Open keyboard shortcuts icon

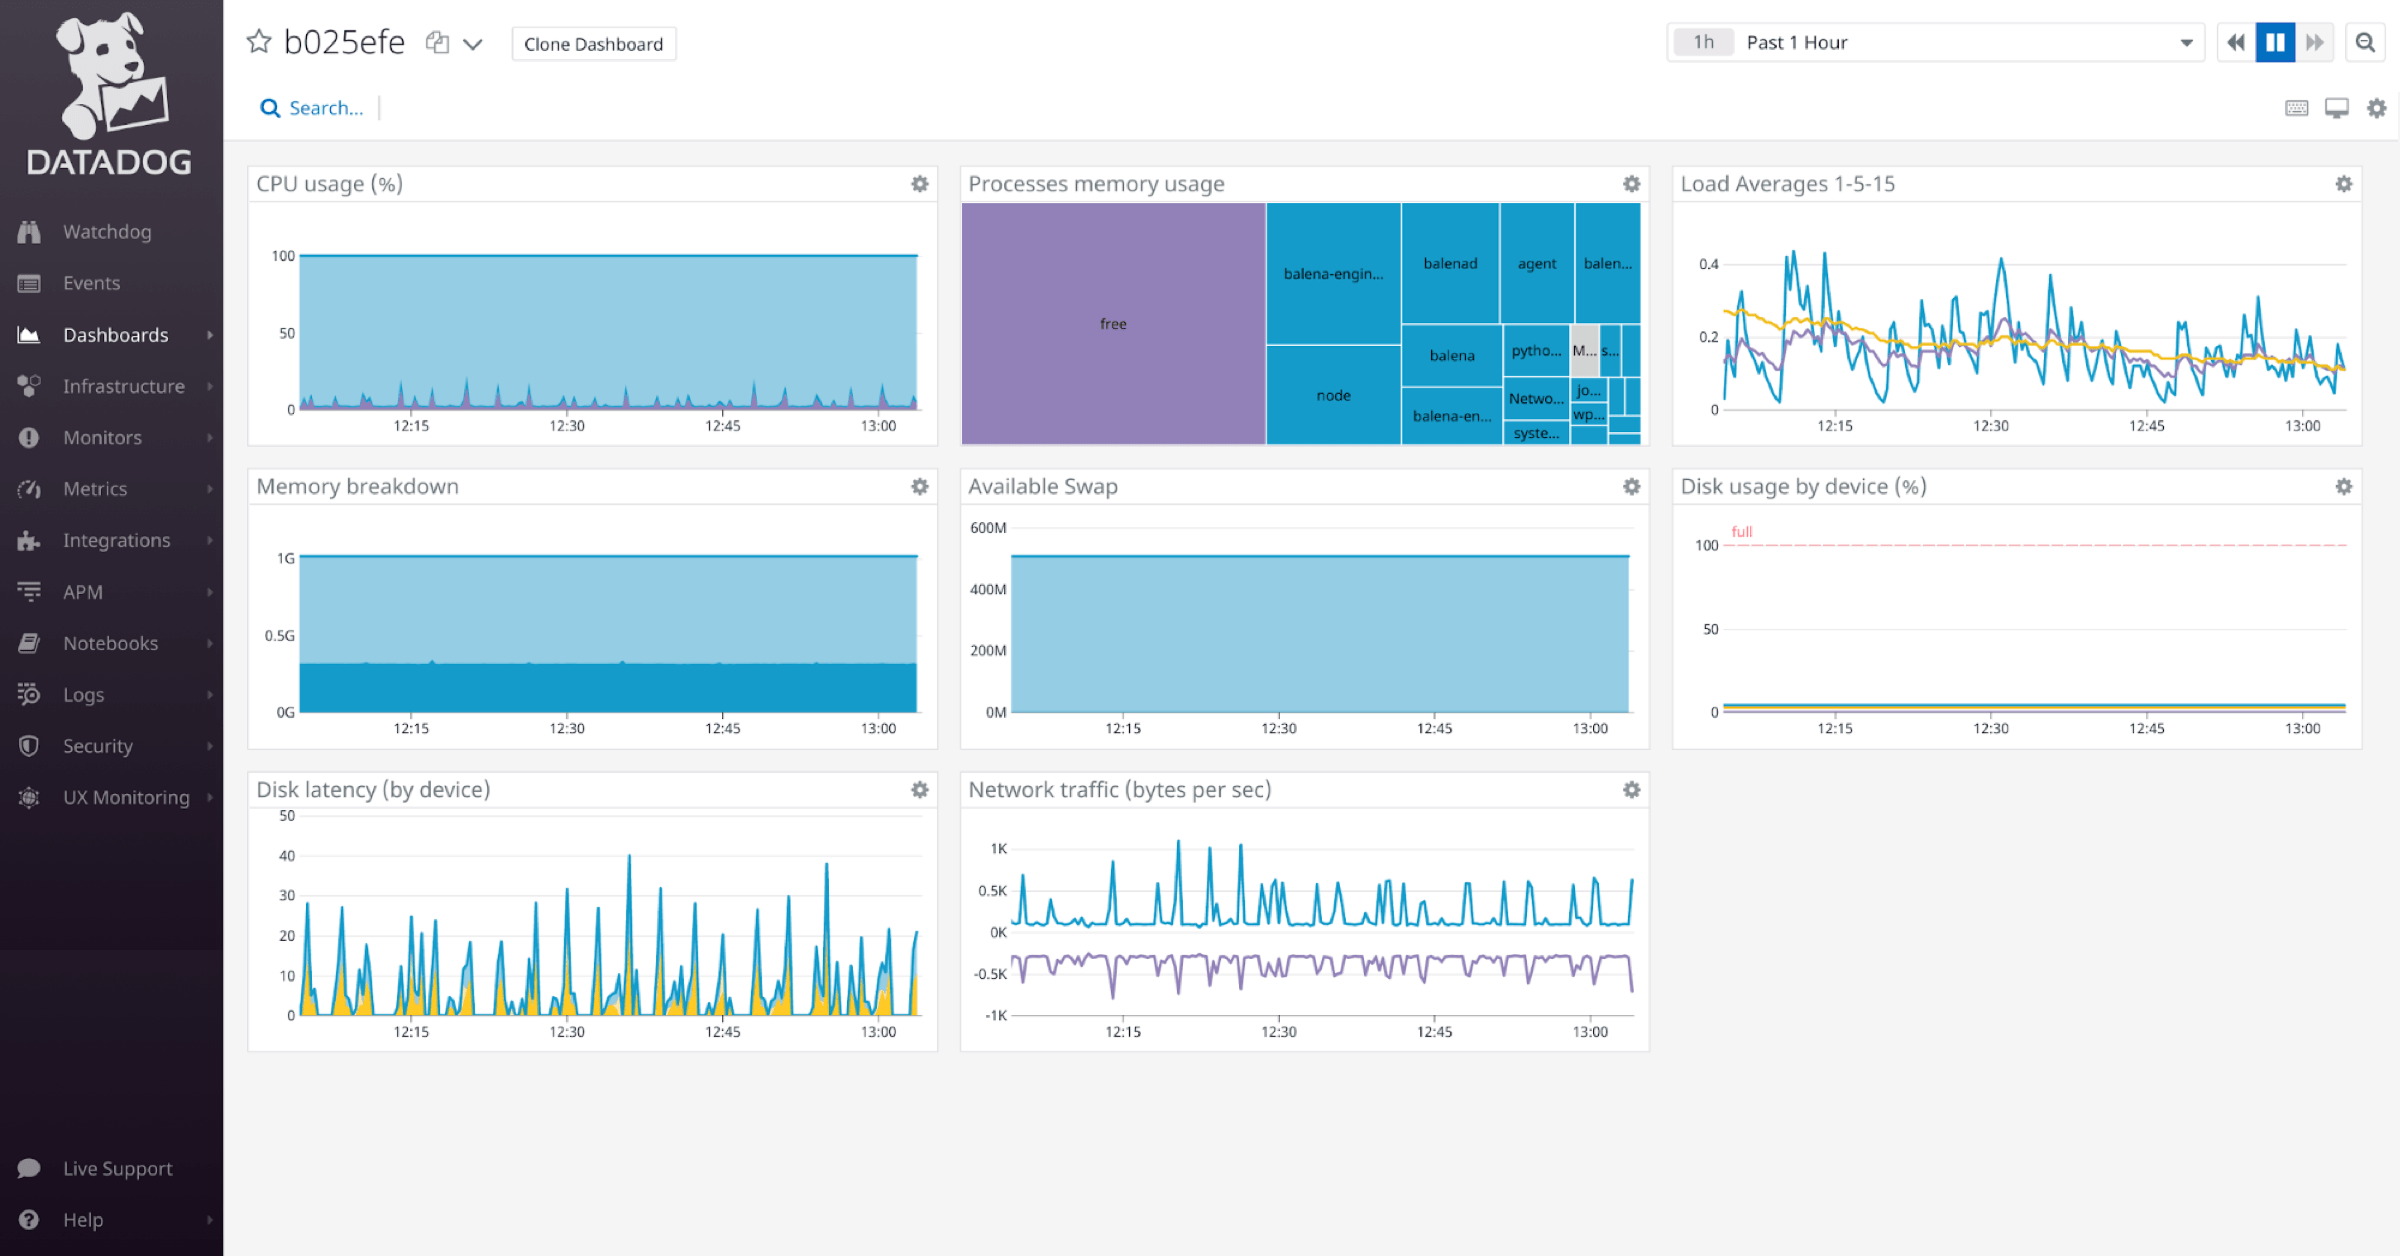tap(2297, 108)
